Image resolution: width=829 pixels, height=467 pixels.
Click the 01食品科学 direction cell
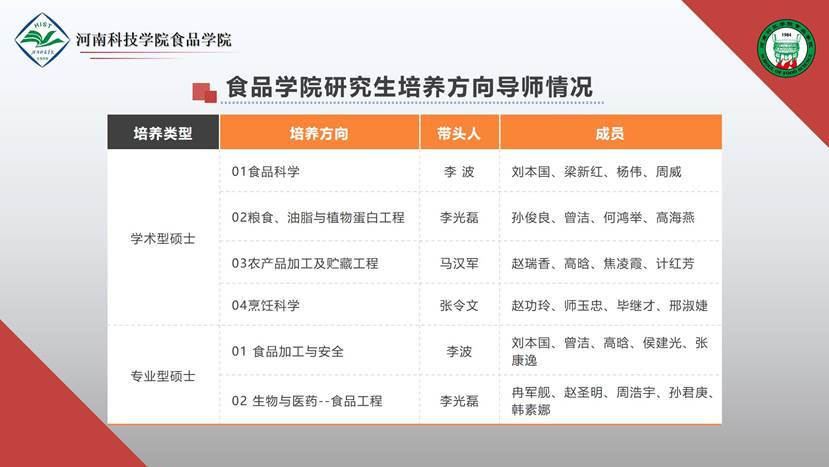pyautogui.click(x=265, y=172)
